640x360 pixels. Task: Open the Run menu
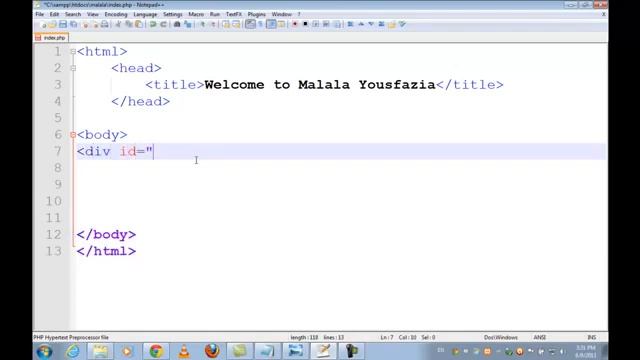click(x=215, y=14)
